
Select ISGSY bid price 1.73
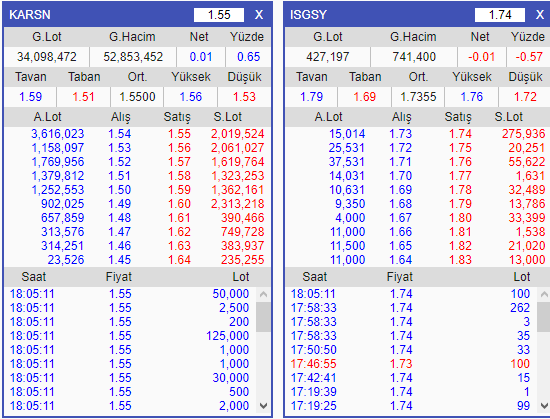(401, 134)
